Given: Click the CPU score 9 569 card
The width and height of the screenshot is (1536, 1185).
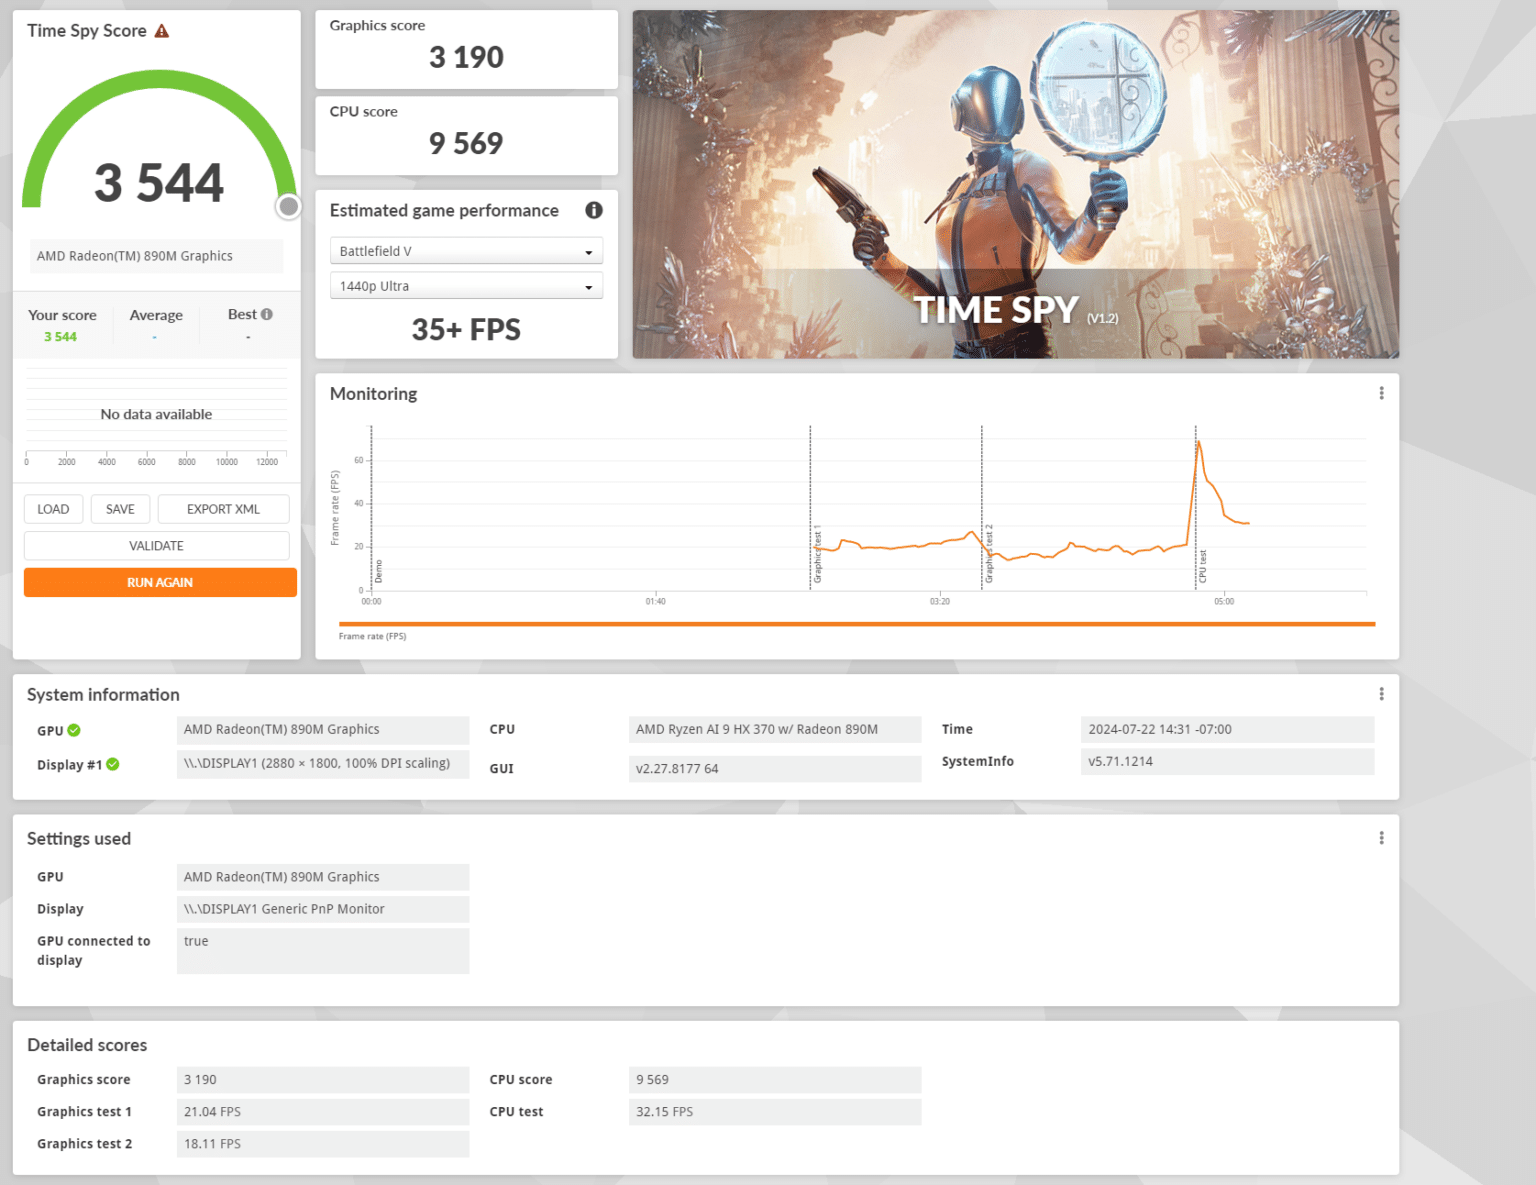Looking at the screenshot, I should click(x=466, y=135).
